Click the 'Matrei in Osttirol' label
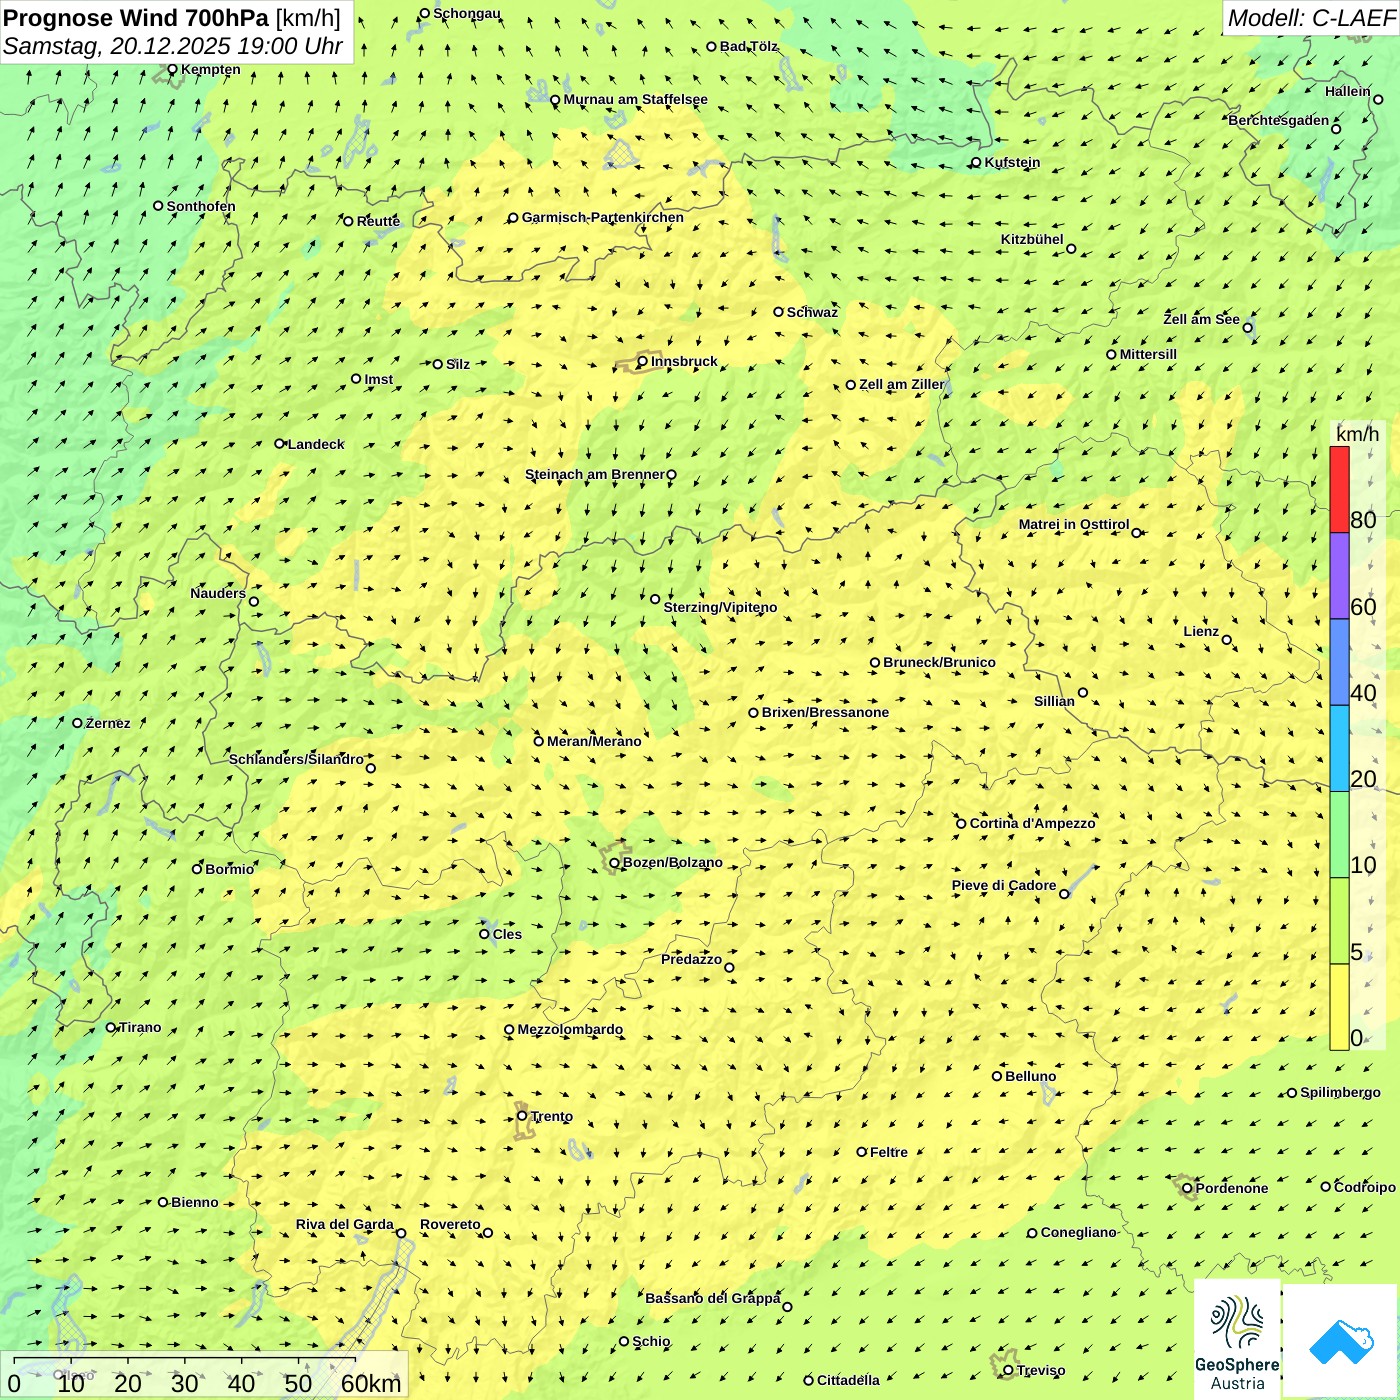Screen dimensions: 1400x1400 tap(1074, 524)
